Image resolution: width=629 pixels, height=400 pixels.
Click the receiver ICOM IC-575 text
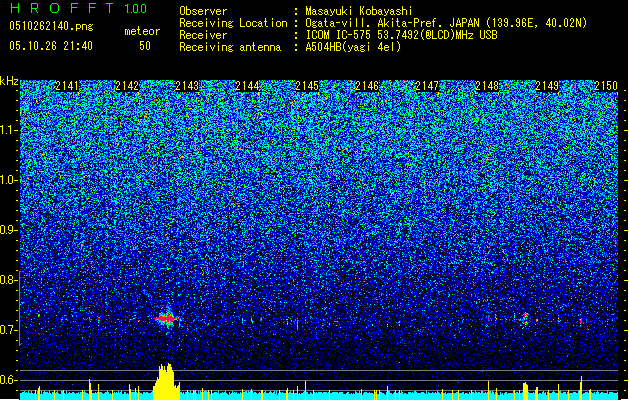[401, 35]
